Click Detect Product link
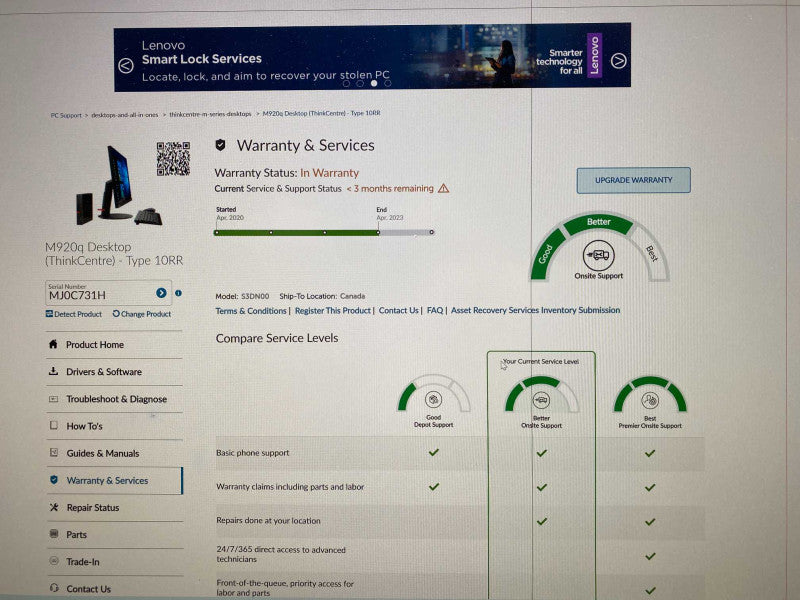This screenshot has width=800, height=600. (73, 314)
